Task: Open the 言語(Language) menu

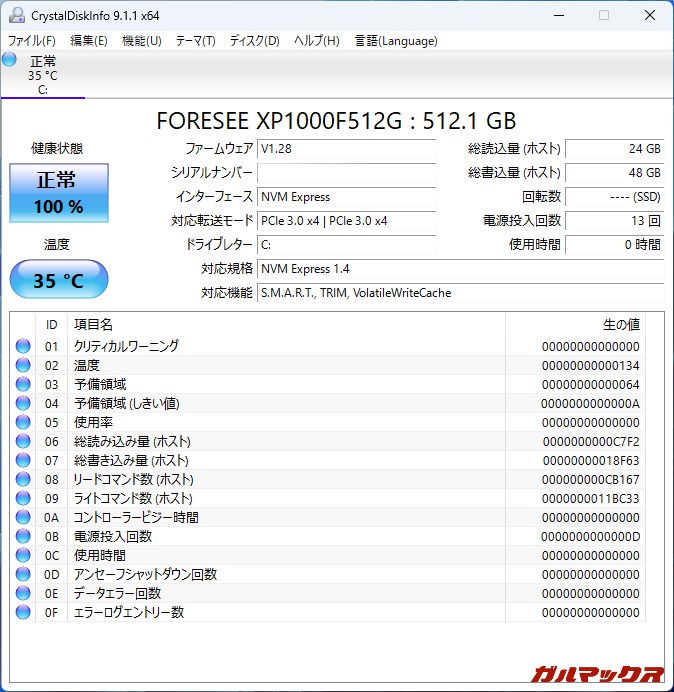Action: 396,41
